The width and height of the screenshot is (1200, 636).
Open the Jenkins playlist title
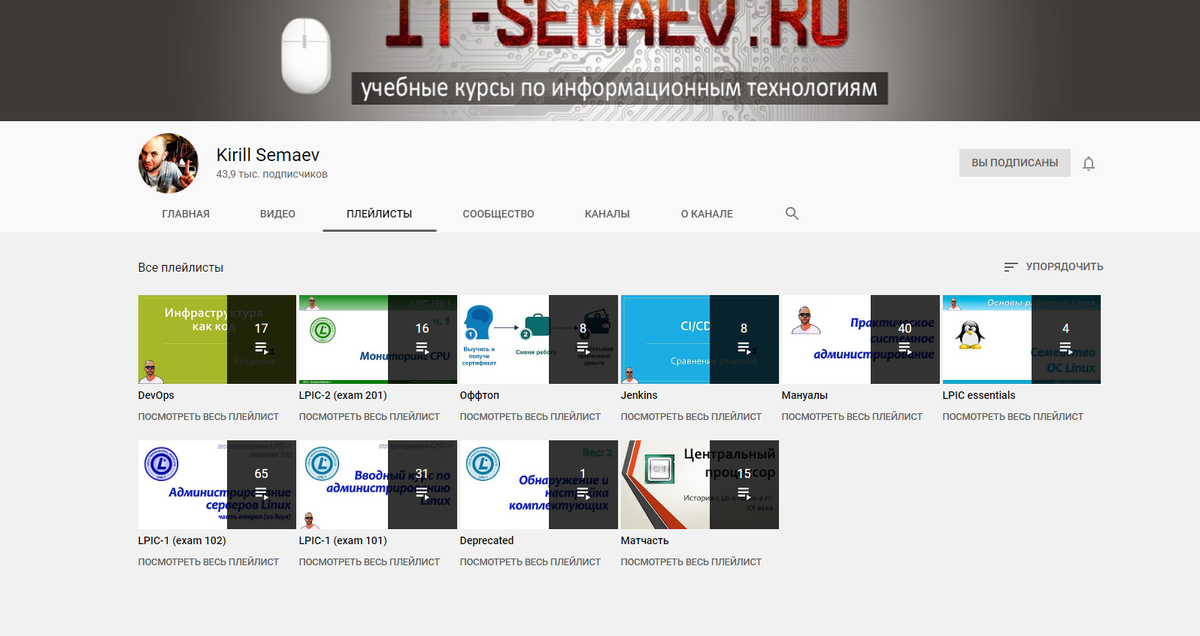pyautogui.click(x=639, y=395)
